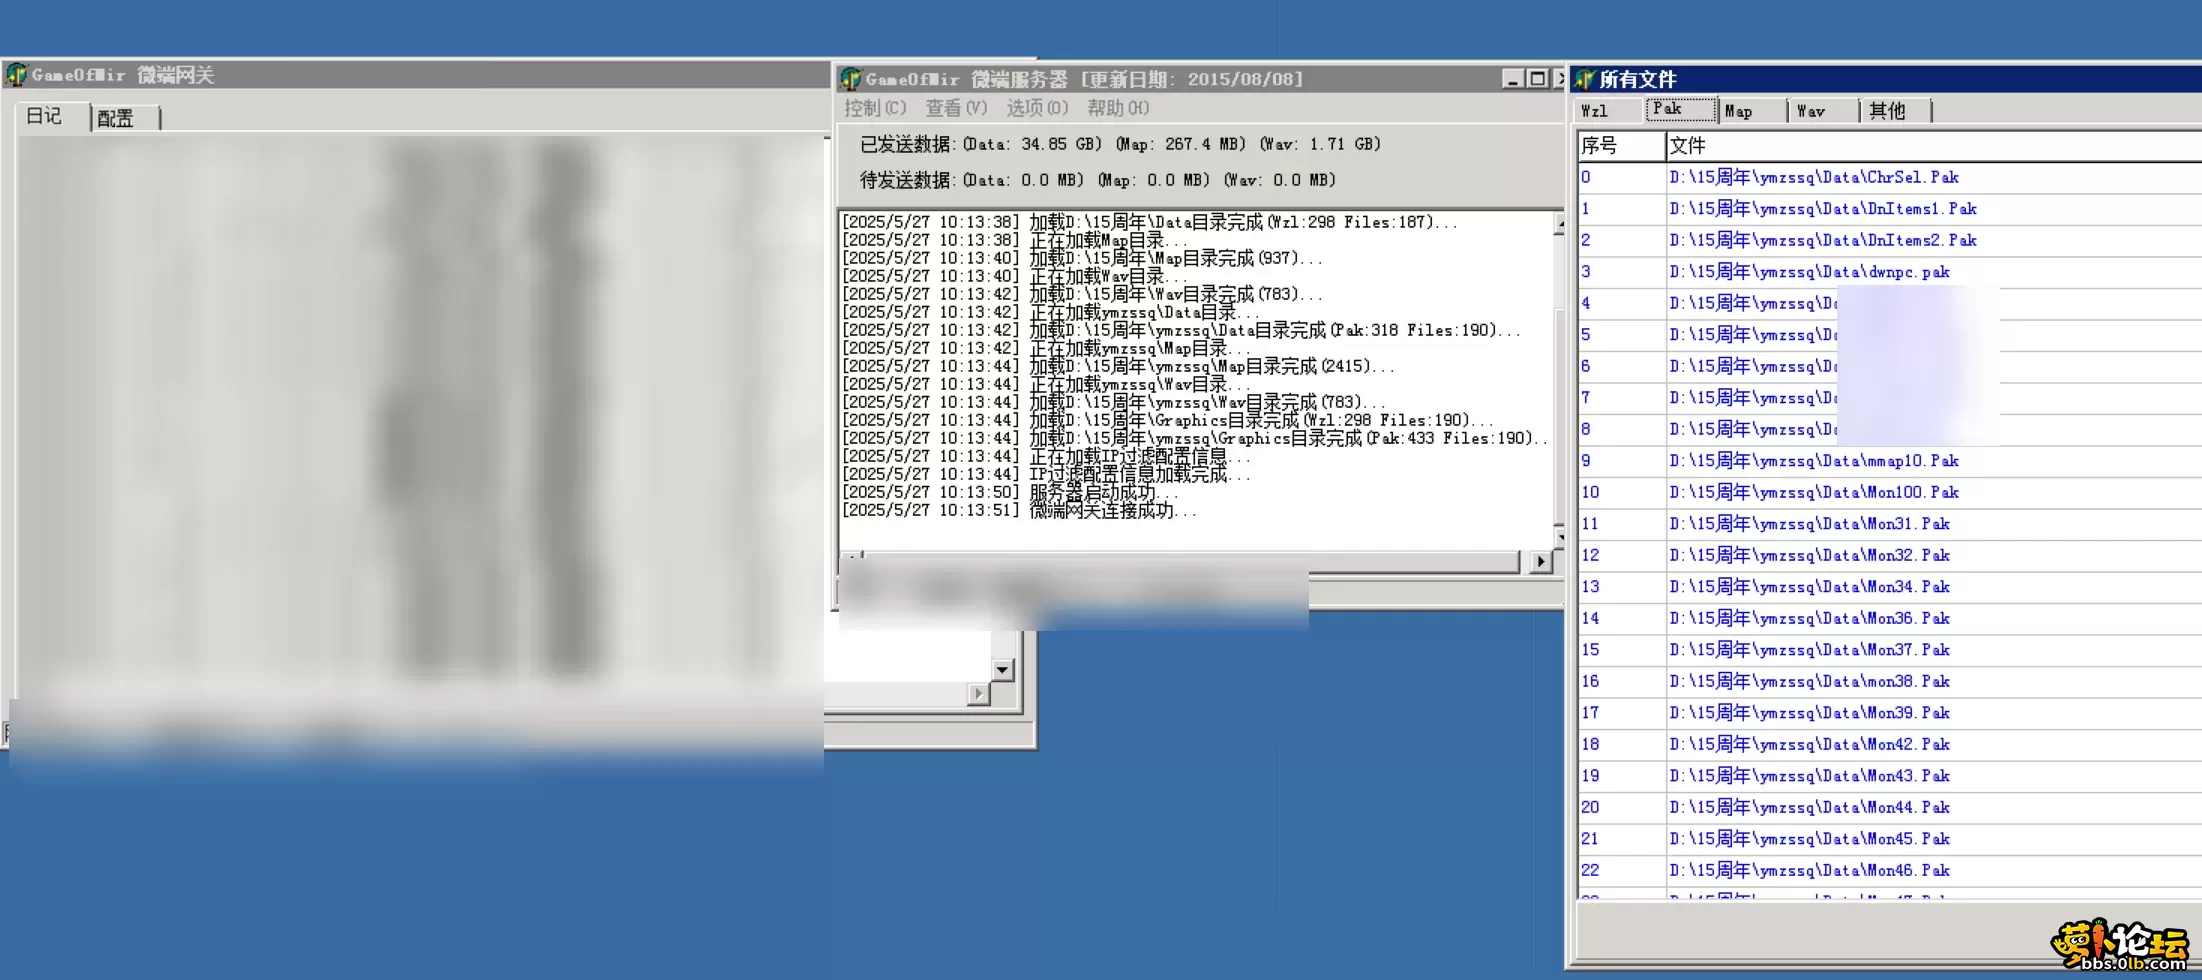Click the log line 服务器启动成功
2202x980 pixels.
[x=1010, y=492]
